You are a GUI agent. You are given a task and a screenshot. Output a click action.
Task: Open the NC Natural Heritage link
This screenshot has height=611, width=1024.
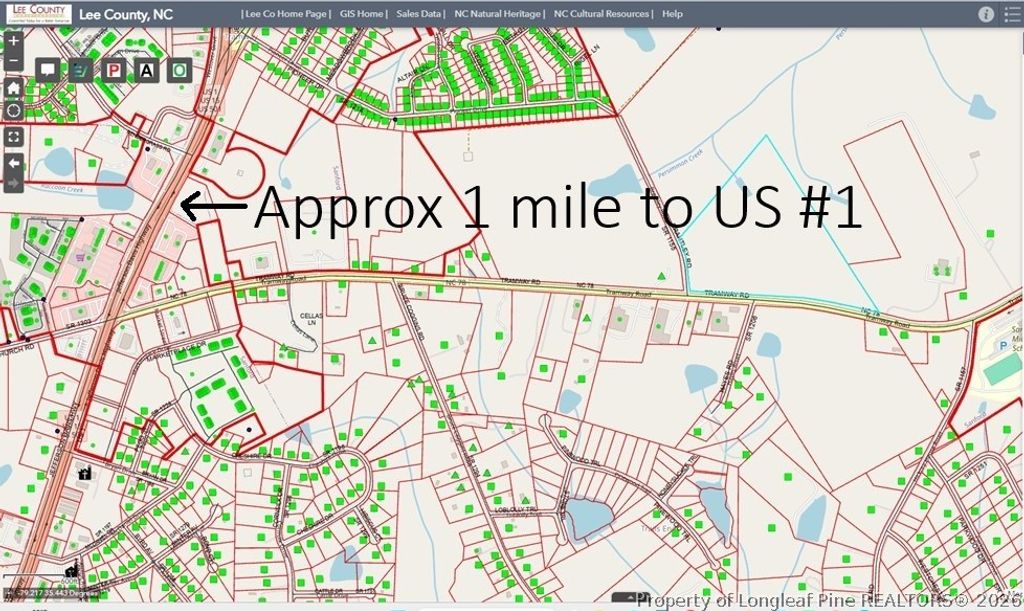498,15
